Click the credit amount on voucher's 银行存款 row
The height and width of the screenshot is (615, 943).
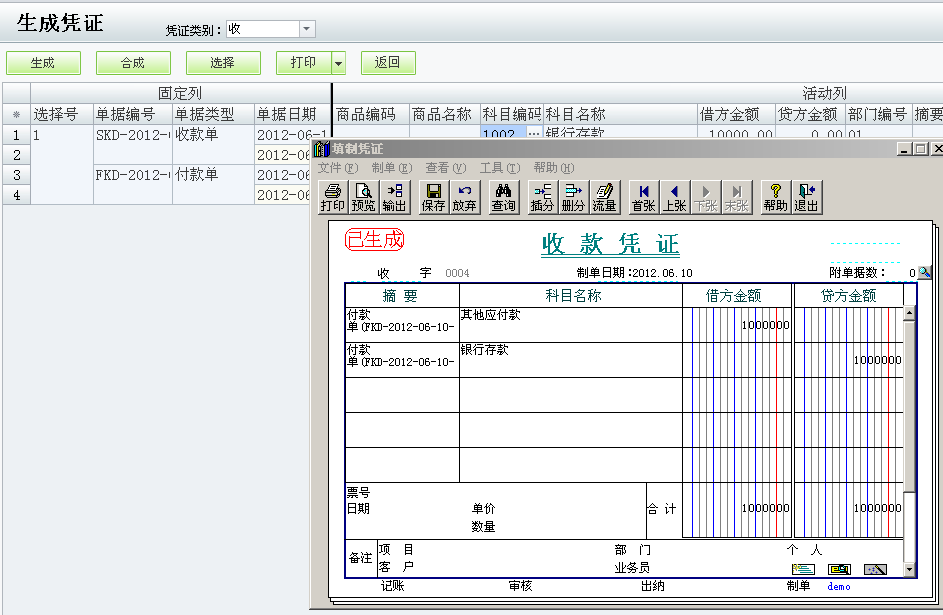[877, 360]
